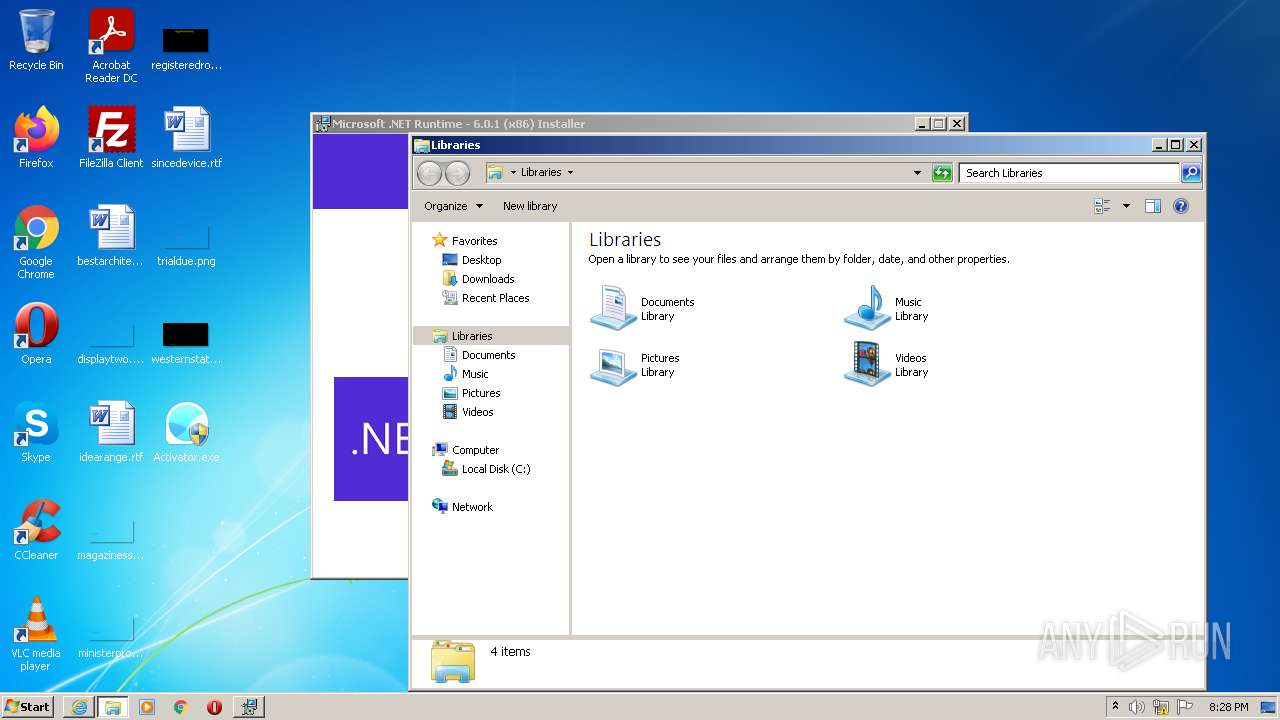The image size is (1280, 720).
Task: Toggle the preview pane icon
Action: tap(1152, 206)
